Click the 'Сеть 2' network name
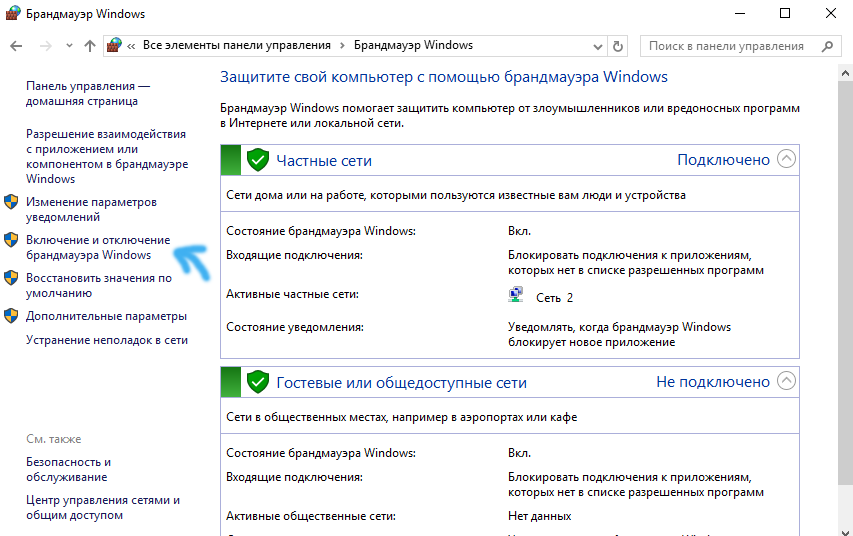 tap(554, 298)
